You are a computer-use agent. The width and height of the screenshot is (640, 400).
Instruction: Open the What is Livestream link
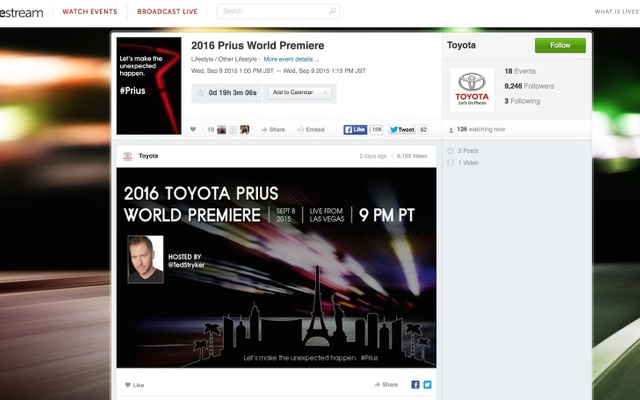617,11
